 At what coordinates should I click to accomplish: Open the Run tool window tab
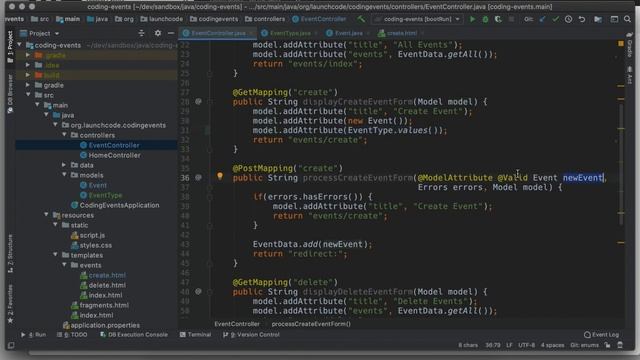click(33, 335)
